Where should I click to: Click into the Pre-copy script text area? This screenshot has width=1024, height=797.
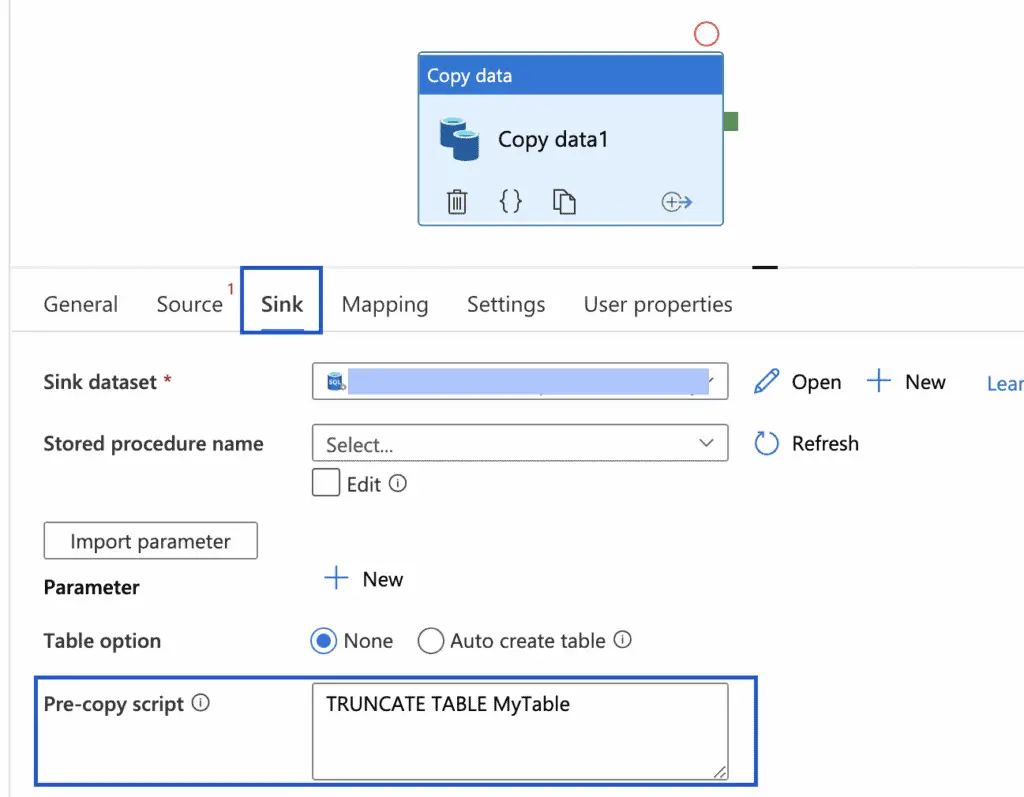520,732
